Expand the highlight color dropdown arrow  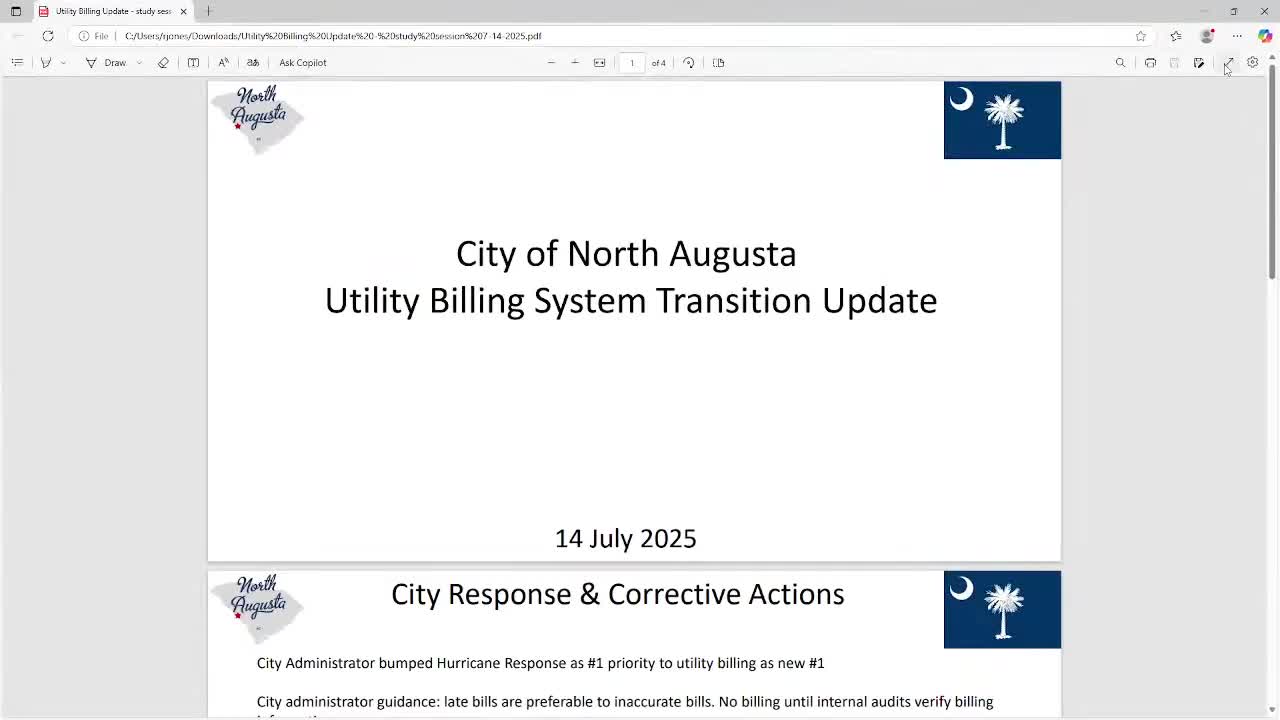[x=63, y=62]
